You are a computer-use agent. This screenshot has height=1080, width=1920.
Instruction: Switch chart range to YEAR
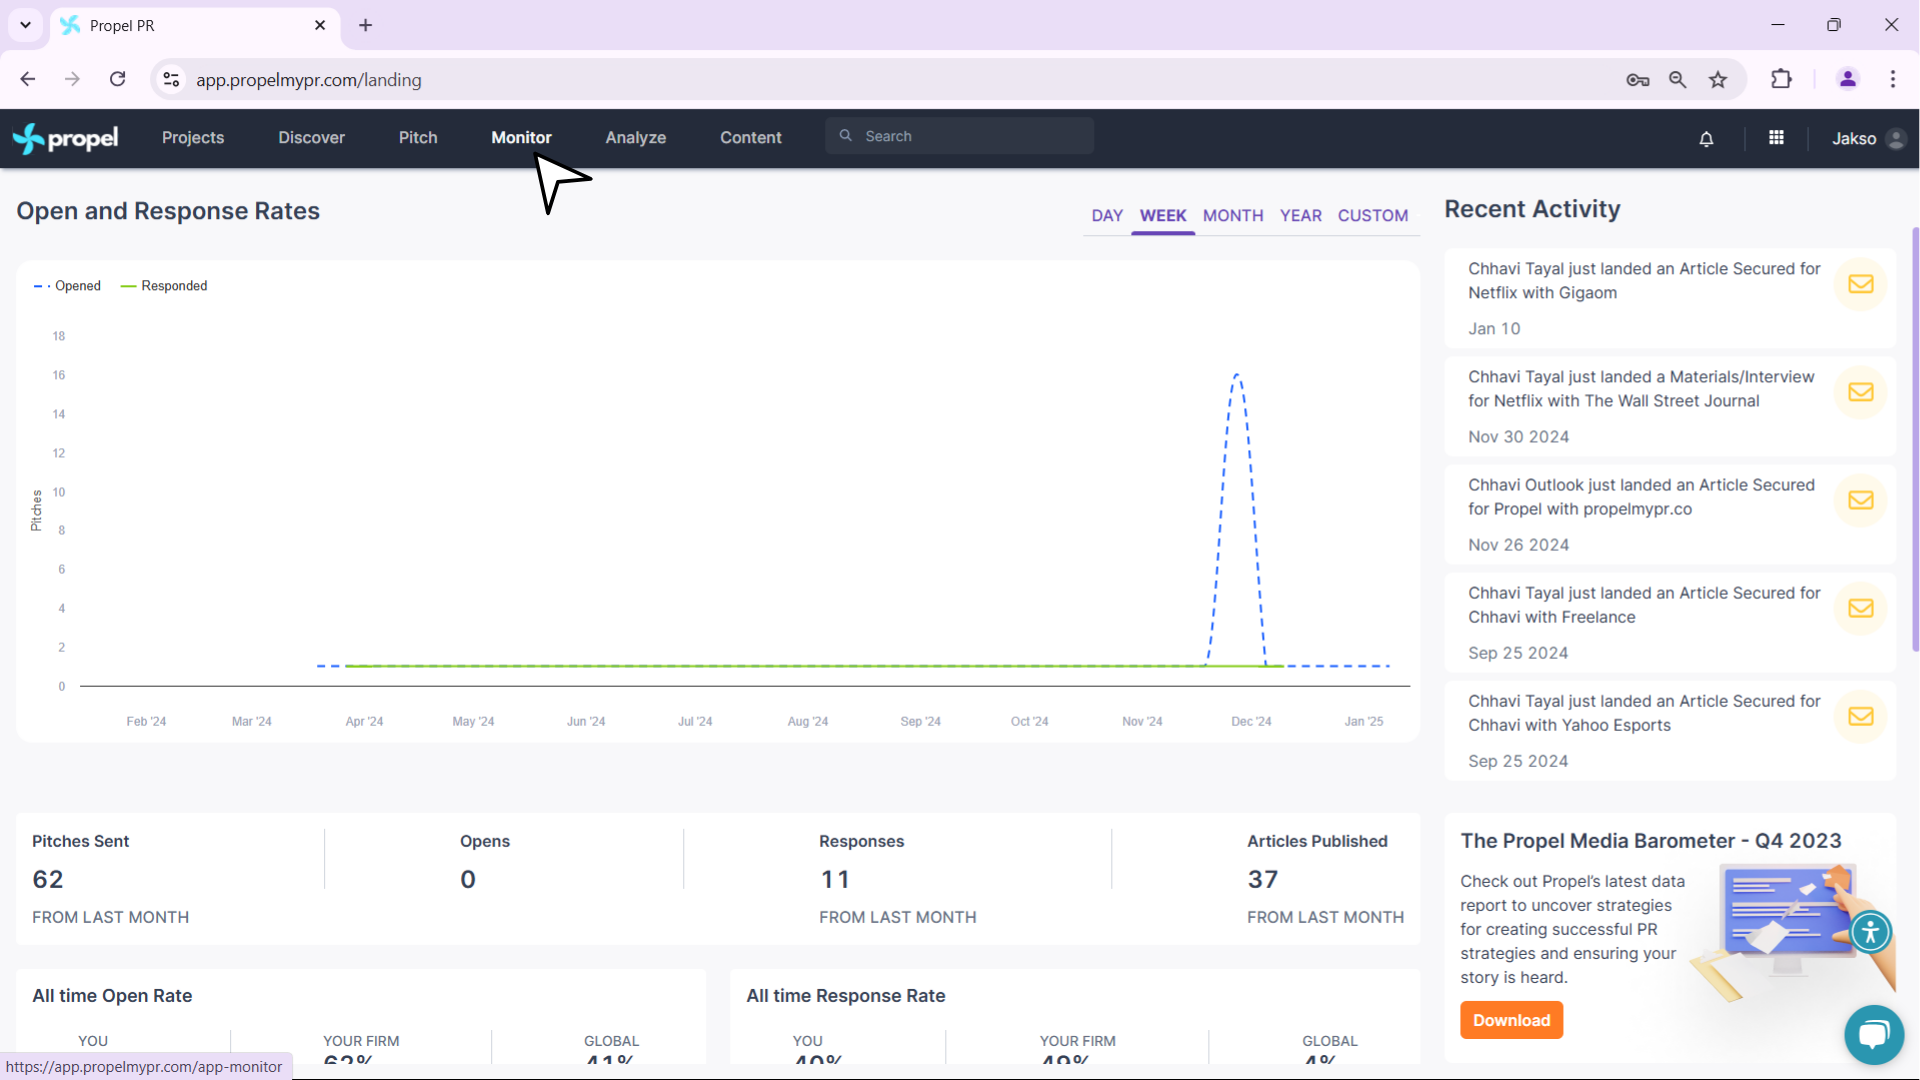tap(1300, 216)
